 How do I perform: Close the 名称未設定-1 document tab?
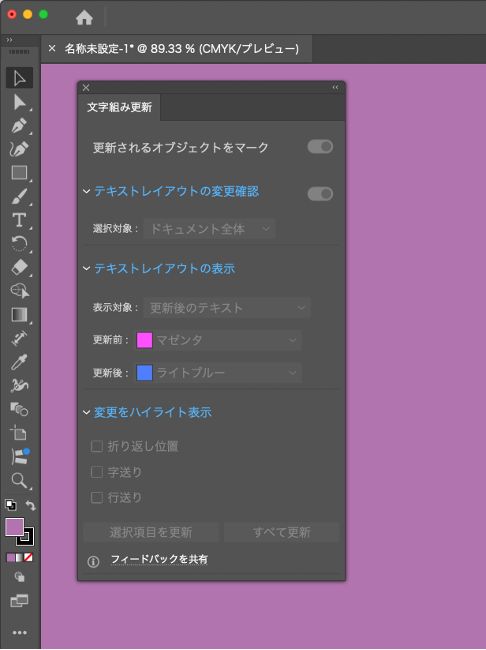click(52, 49)
